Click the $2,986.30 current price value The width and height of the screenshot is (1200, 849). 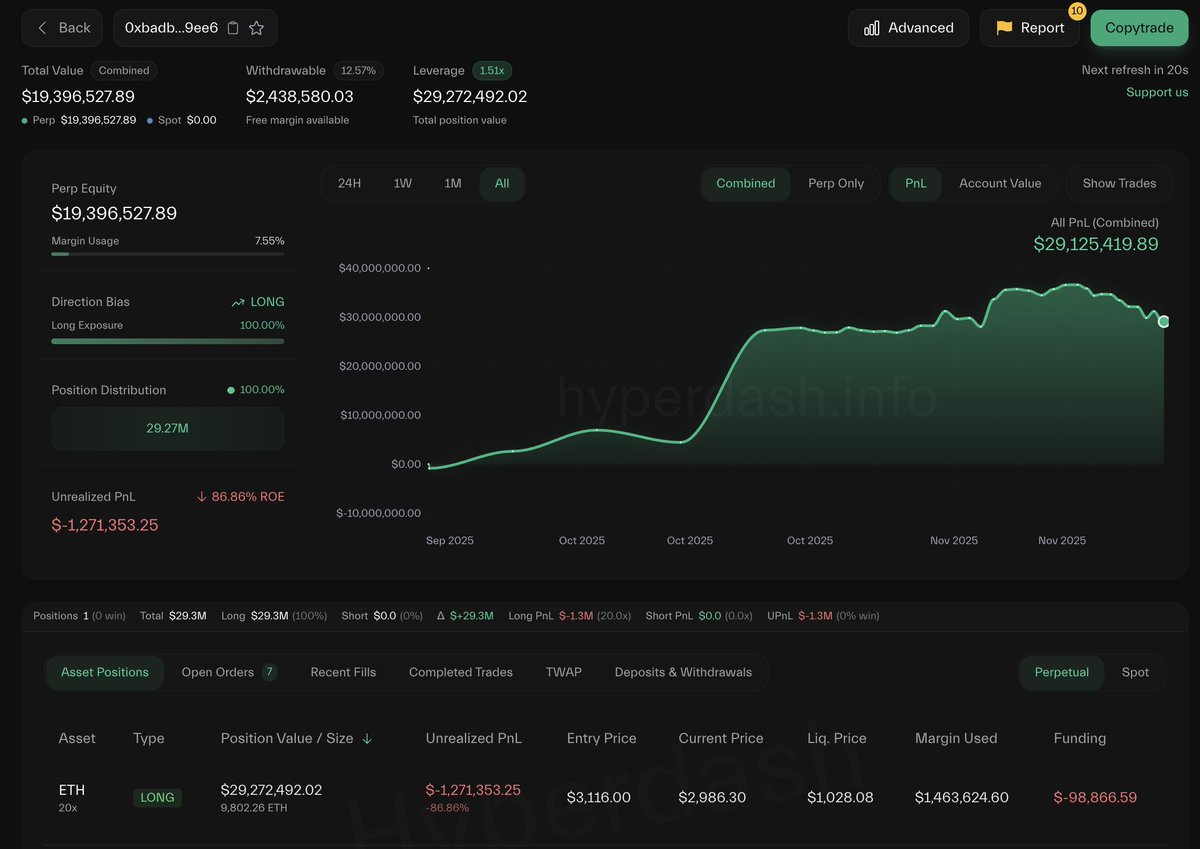pos(712,798)
